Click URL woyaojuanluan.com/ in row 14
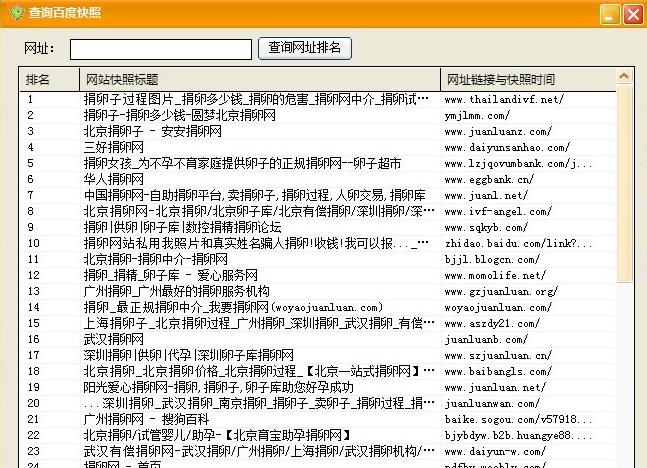647x468 pixels. (x=498, y=308)
